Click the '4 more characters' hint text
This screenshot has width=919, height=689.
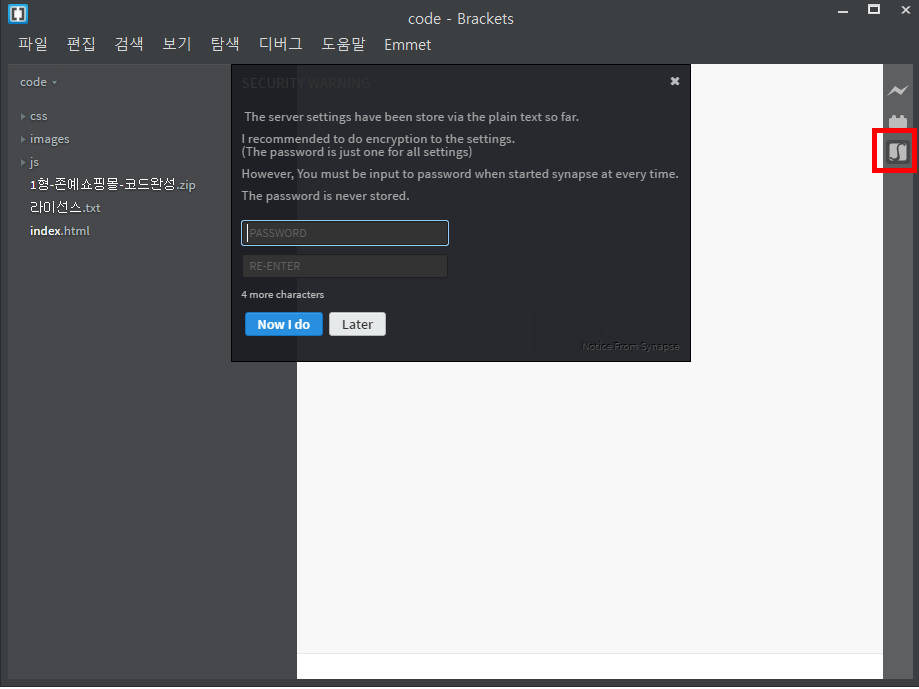click(x=282, y=295)
